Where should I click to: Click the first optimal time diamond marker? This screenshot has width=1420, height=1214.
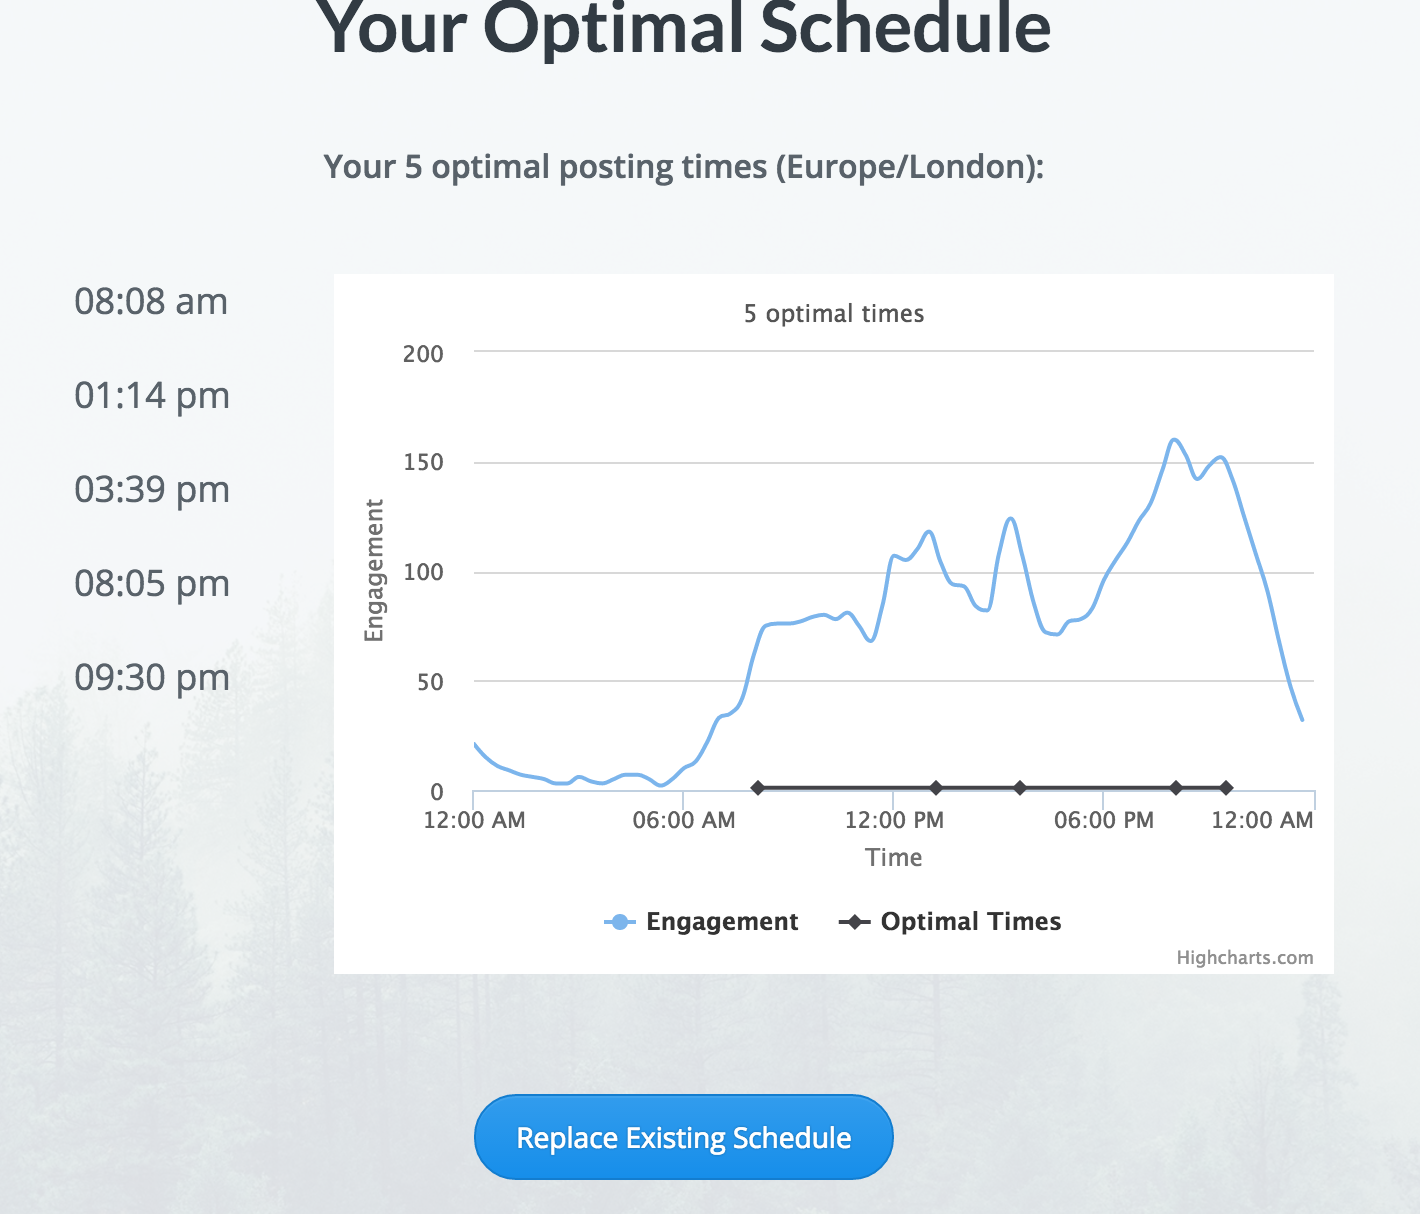(x=758, y=788)
